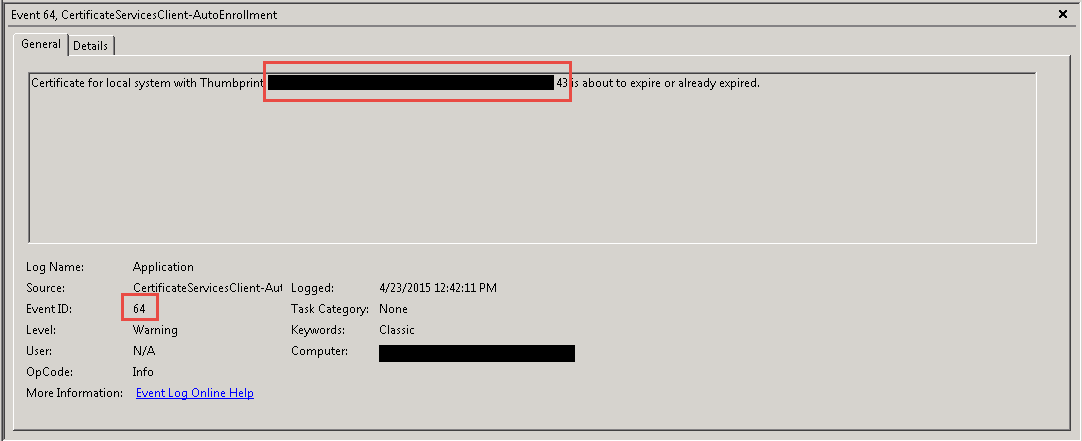Close the Event 64 details pane
The width and height of the screenshot is (1082, 441).
coord(1063,14)
